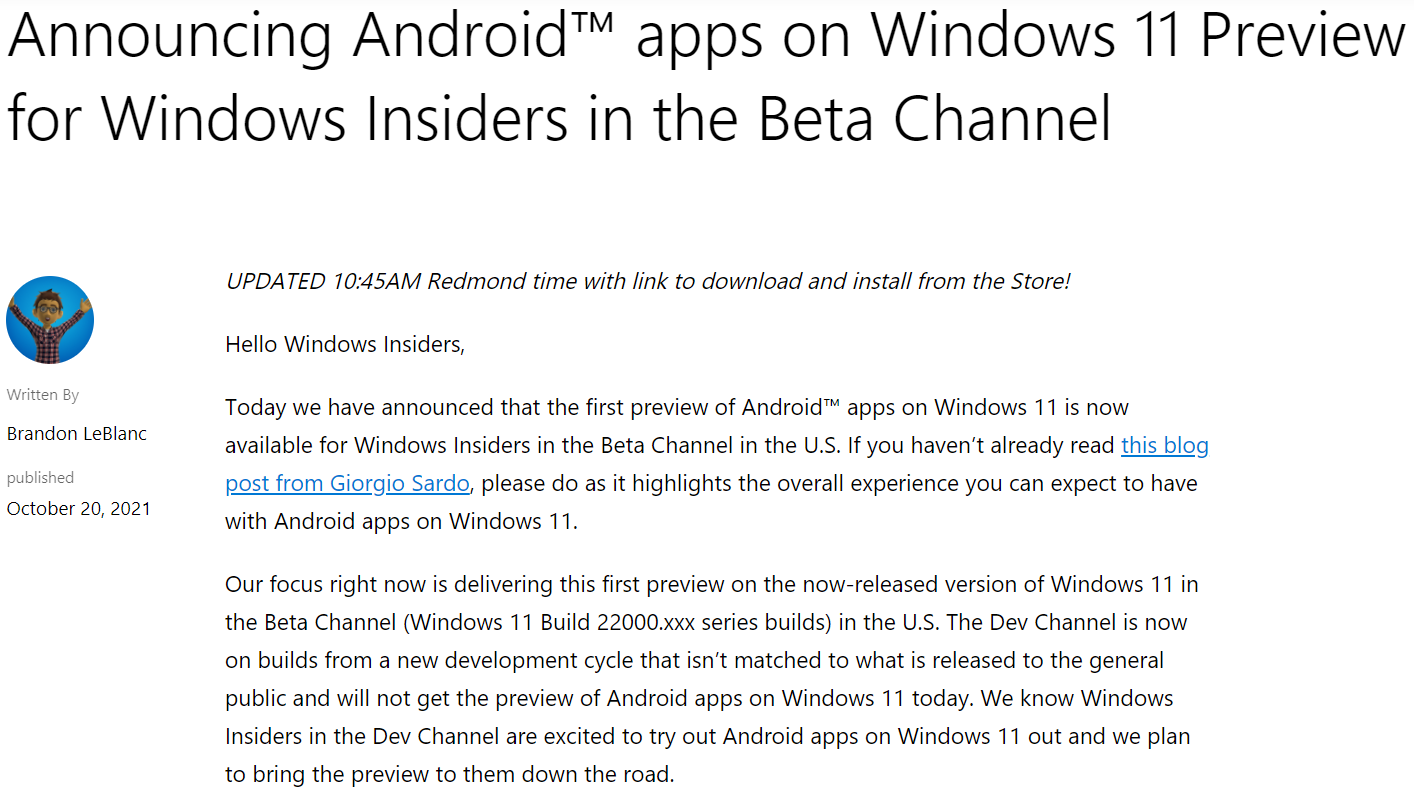Click the 'Written By' label
The image size is (1414, 794).
point(43,395)
